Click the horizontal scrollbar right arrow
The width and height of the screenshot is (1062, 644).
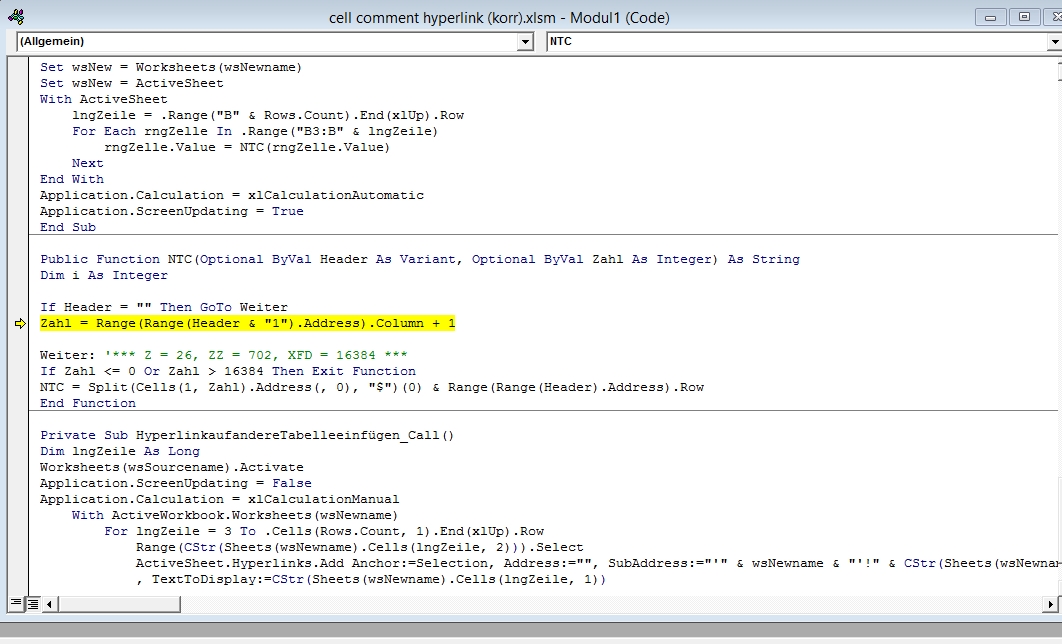click(1050, 604)
